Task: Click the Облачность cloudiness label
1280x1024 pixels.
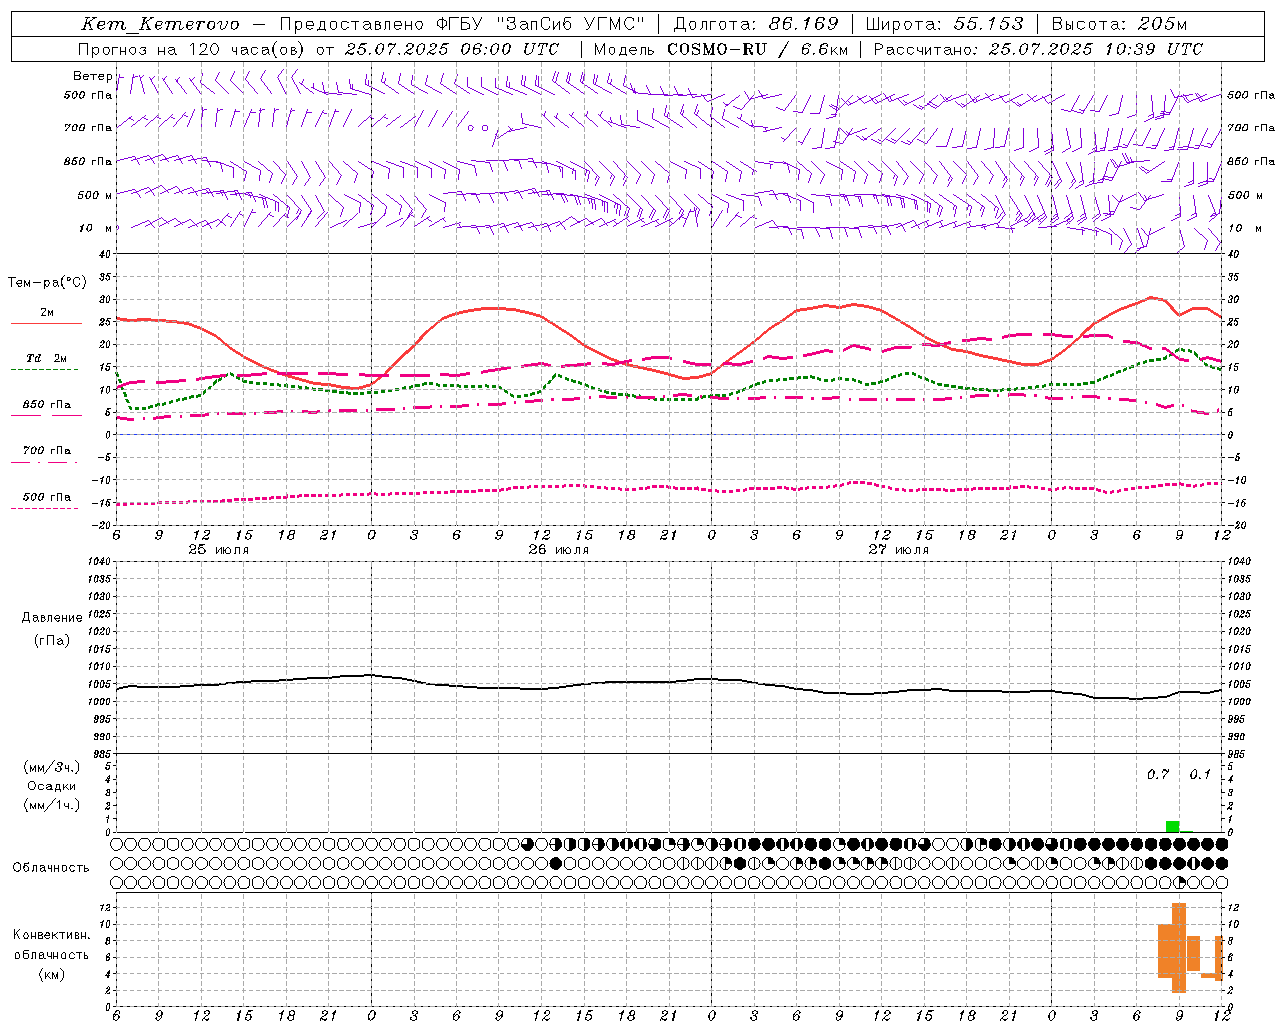Action: coord(51,868)
